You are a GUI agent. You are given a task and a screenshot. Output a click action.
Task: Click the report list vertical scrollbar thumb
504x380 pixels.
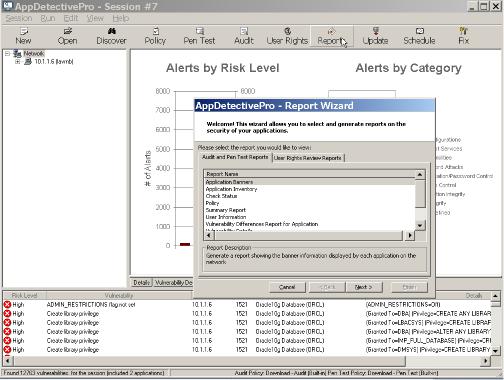point(420,193)
